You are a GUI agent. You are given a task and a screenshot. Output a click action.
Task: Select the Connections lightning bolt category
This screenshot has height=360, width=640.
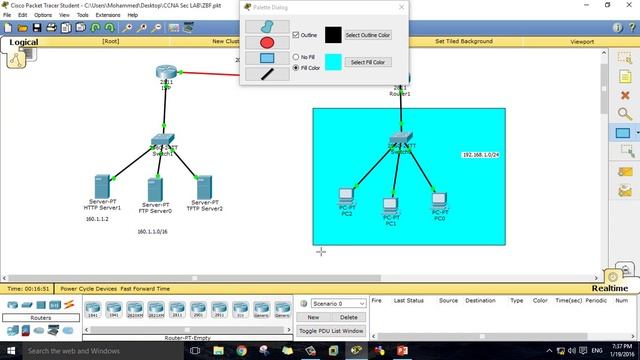click(x=69, y=304)
